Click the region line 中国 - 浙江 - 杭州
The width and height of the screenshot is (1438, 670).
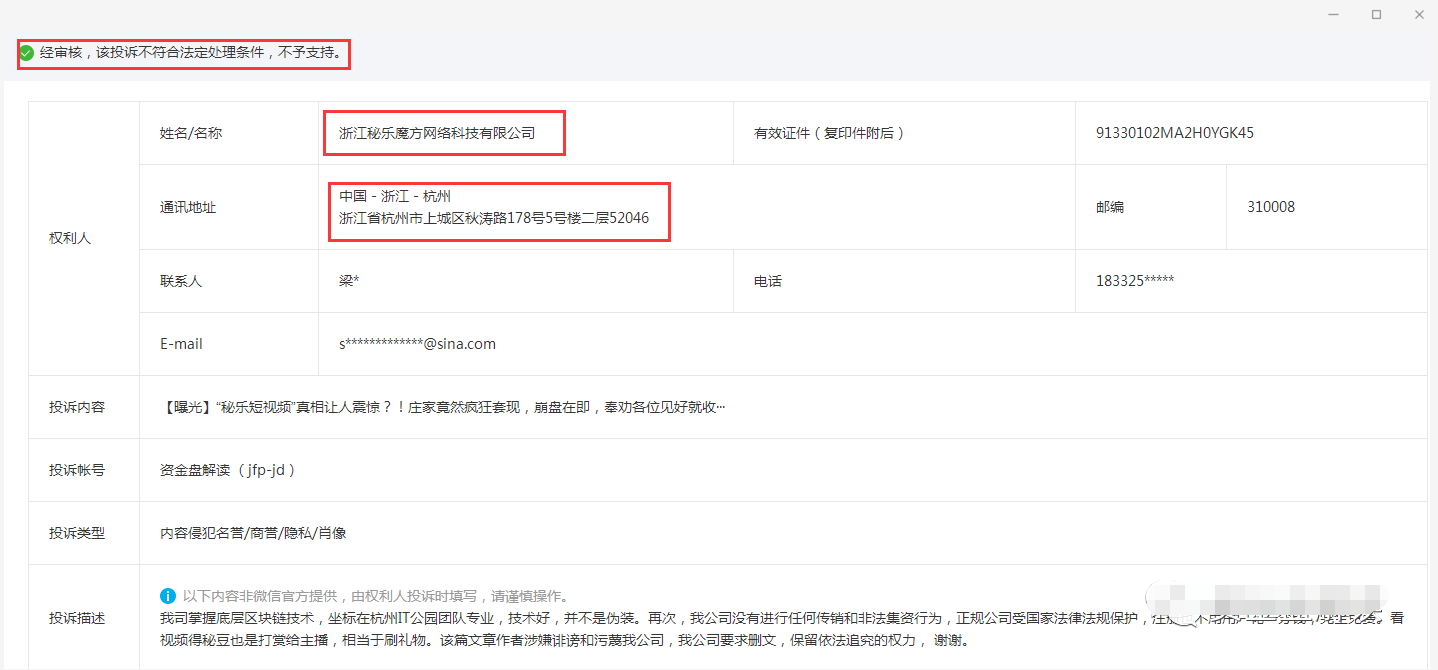(394, 197)
